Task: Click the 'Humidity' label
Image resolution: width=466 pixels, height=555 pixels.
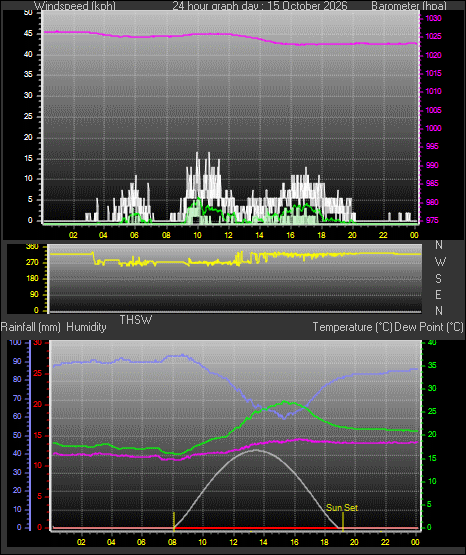Action: coord(86,327)
